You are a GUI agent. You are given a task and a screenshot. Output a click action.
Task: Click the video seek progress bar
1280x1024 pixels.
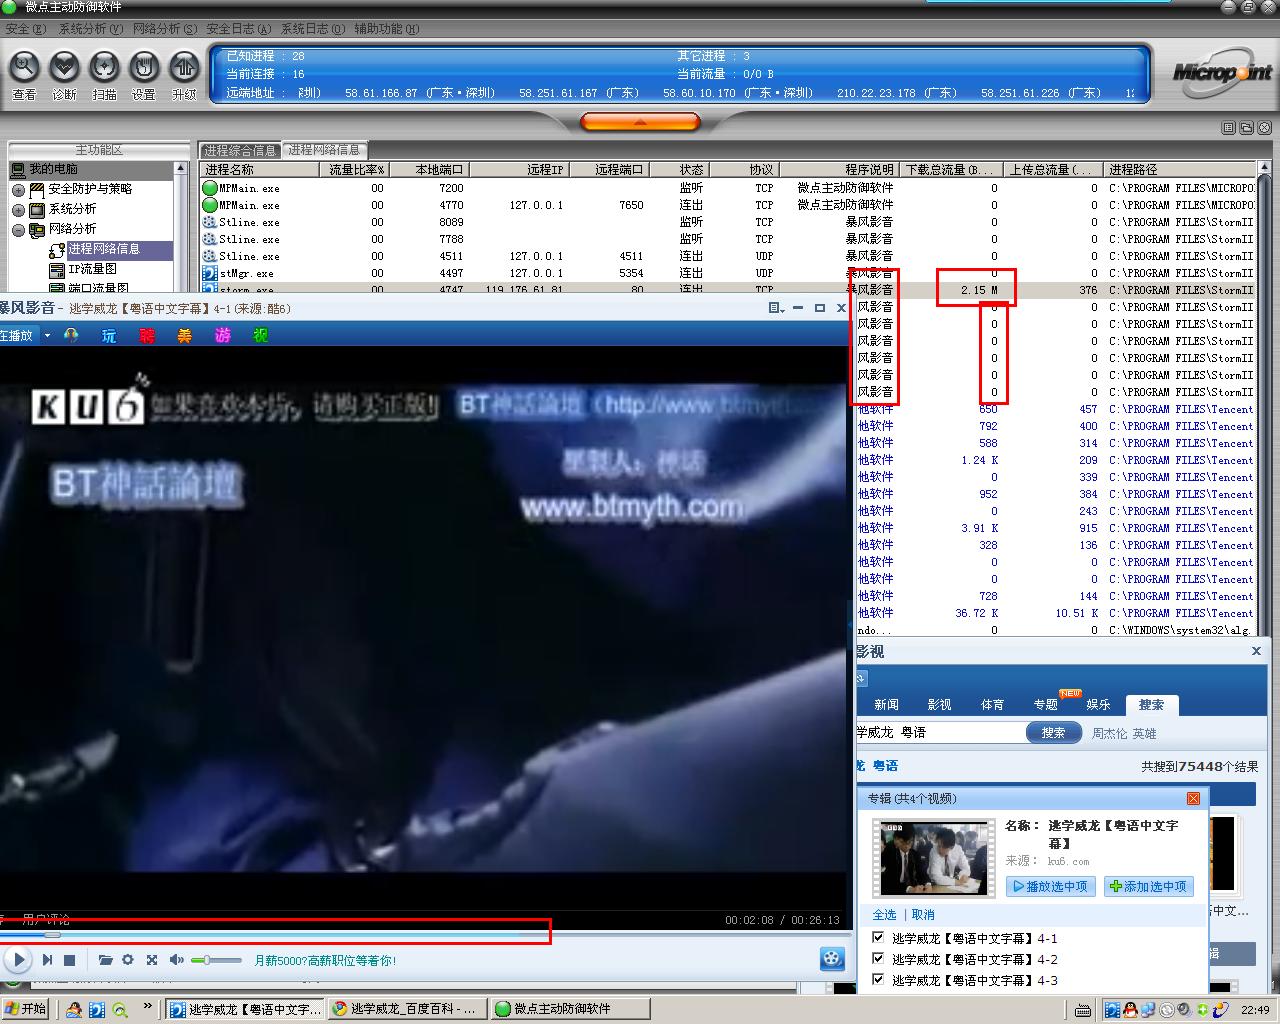point(424,935)
